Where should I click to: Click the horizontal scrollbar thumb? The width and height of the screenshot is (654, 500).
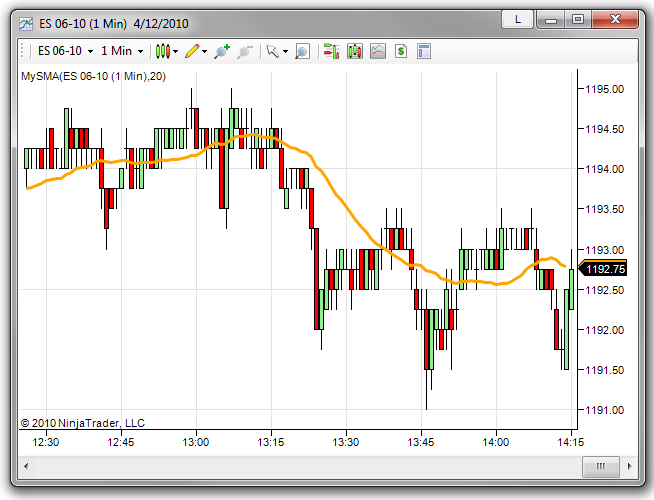(601, 466)
